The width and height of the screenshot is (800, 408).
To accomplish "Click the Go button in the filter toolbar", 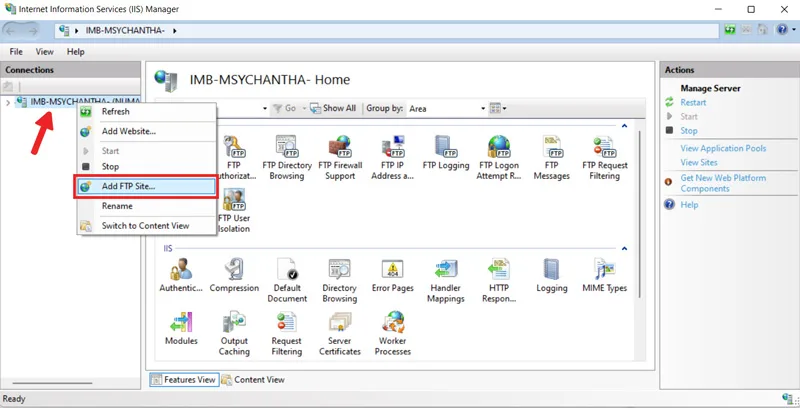I will point(285,108).
